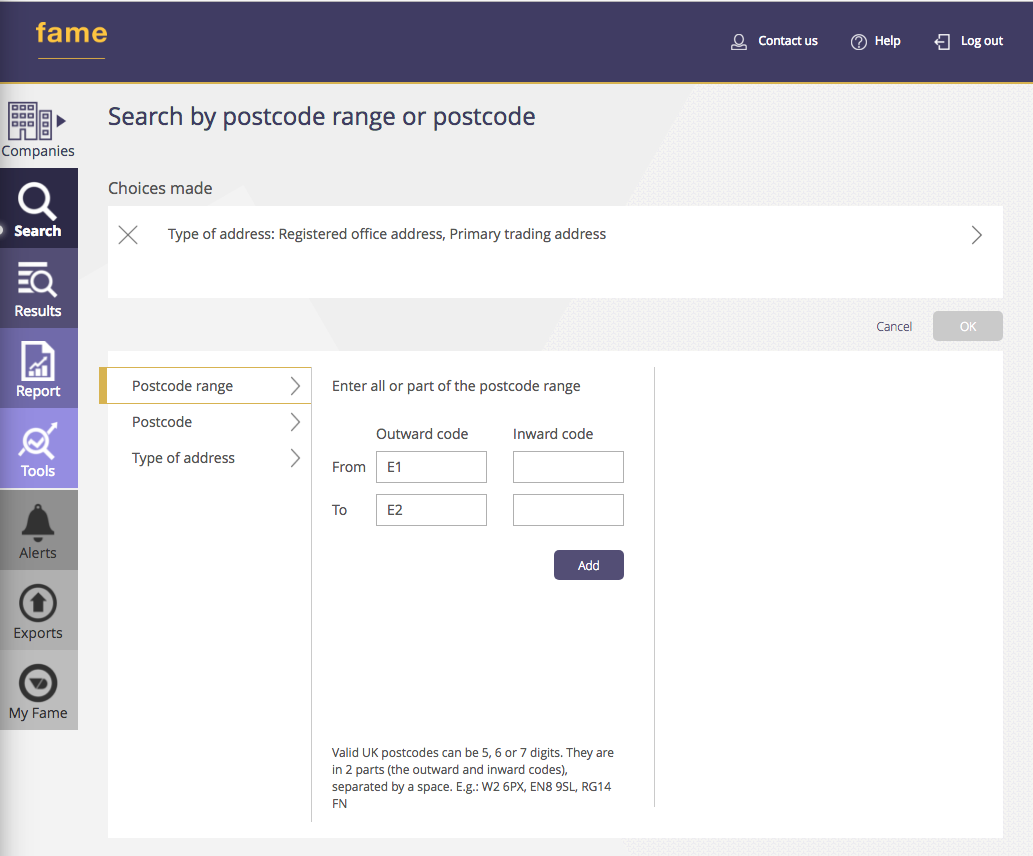The image size is (1033, 856).
Task: Expand the choices made arrow
Action: pyautogui.click(x=976, y=235)
